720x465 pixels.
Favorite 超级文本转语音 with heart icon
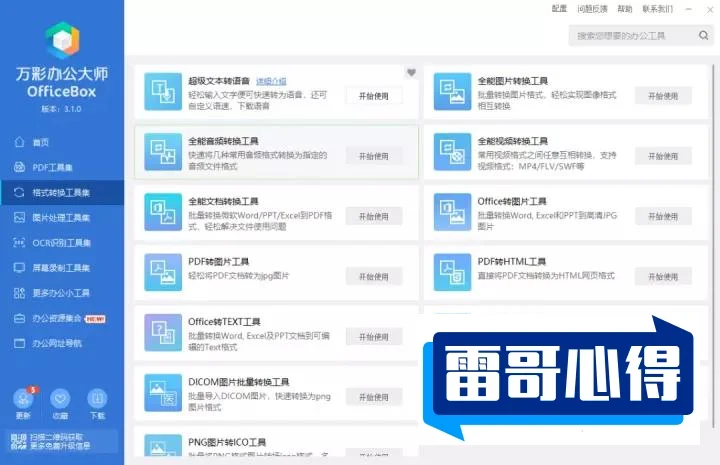pyautogui.click(x=411, y=73)
